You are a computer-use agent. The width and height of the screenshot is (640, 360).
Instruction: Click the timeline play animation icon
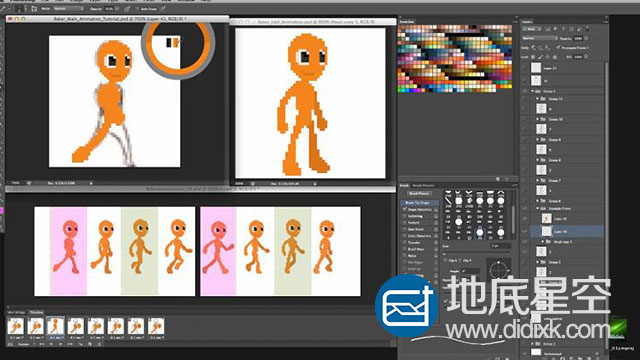pyautogui.click(x=60, y=344)
